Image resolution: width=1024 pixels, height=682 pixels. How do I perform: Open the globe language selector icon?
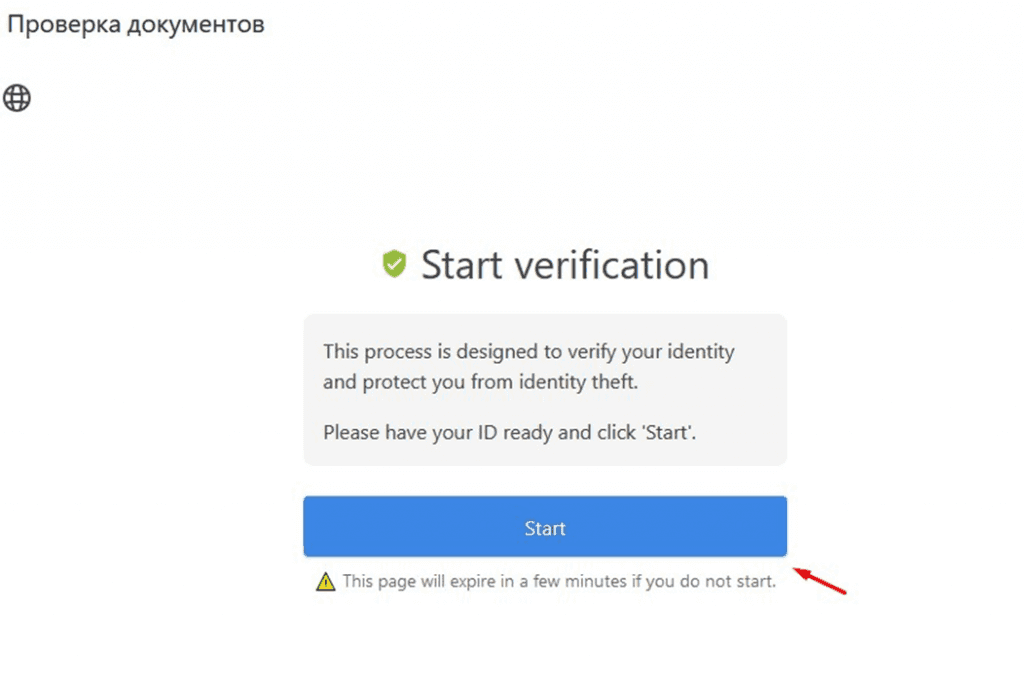click(x=17, y=98)
